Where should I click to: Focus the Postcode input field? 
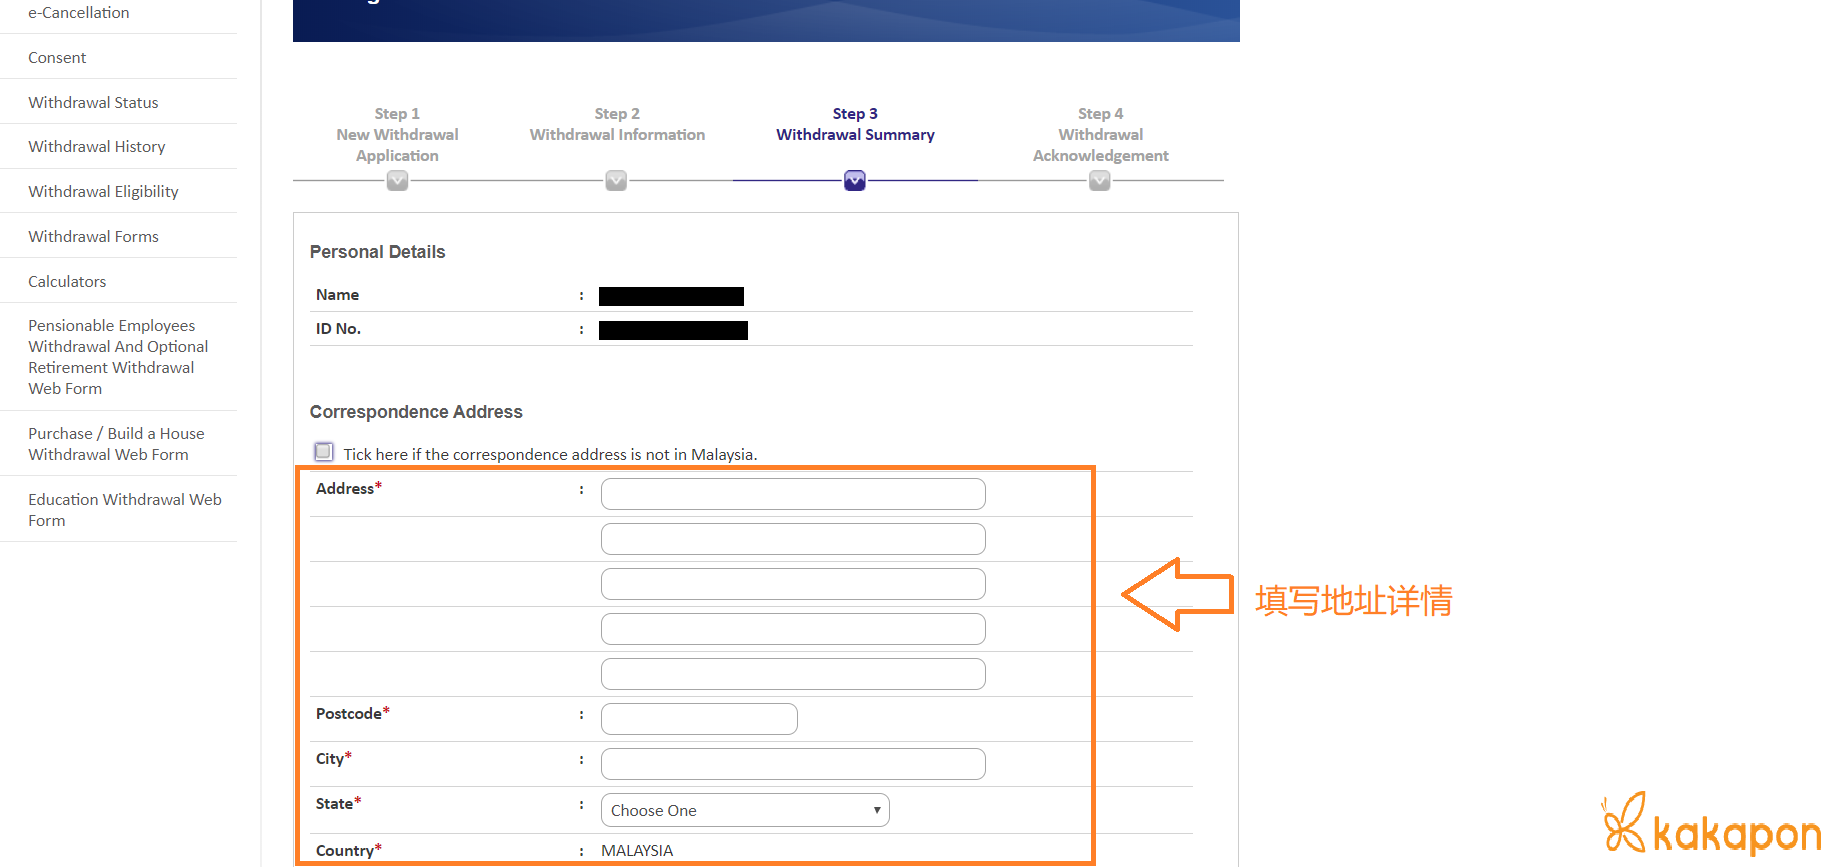699,719
